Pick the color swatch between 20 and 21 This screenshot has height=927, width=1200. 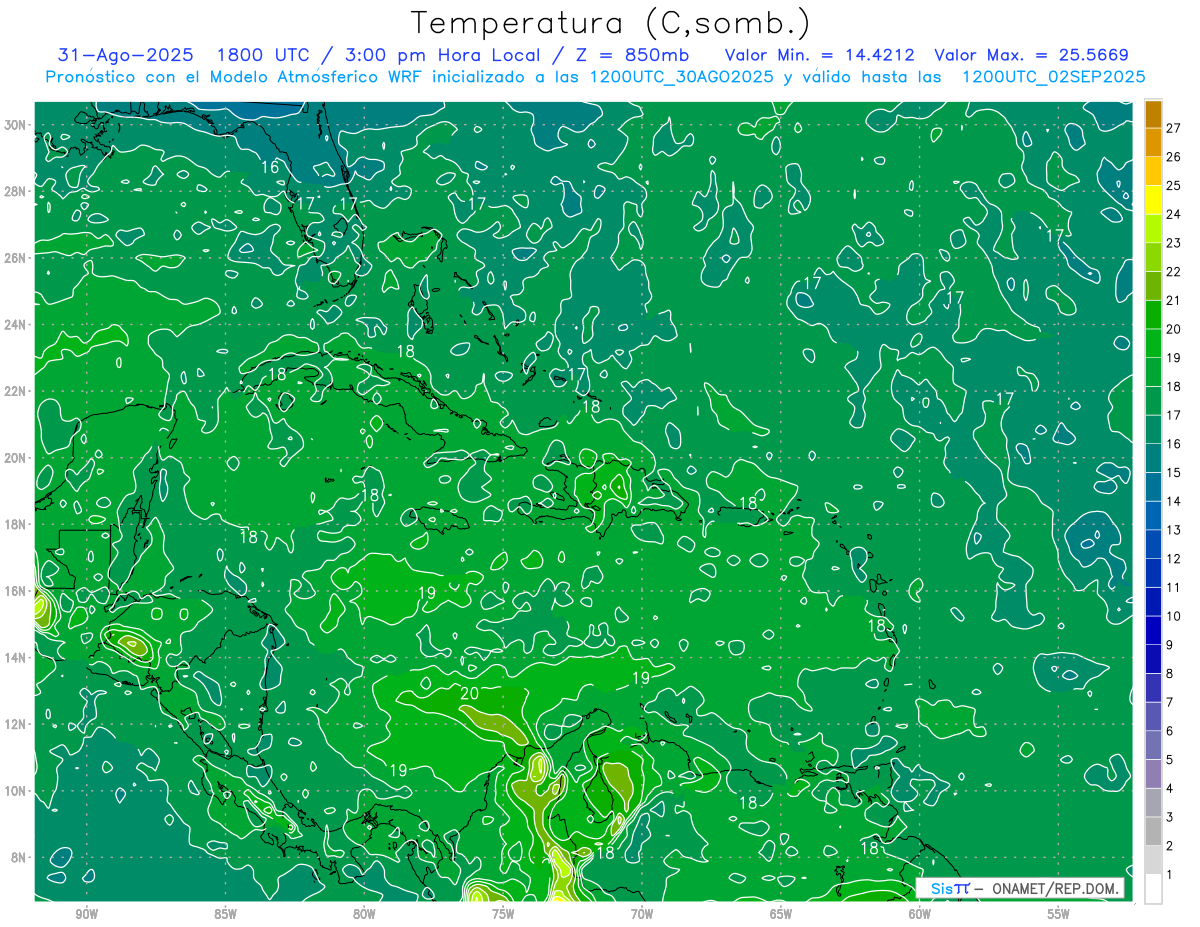pos(1153,315)
